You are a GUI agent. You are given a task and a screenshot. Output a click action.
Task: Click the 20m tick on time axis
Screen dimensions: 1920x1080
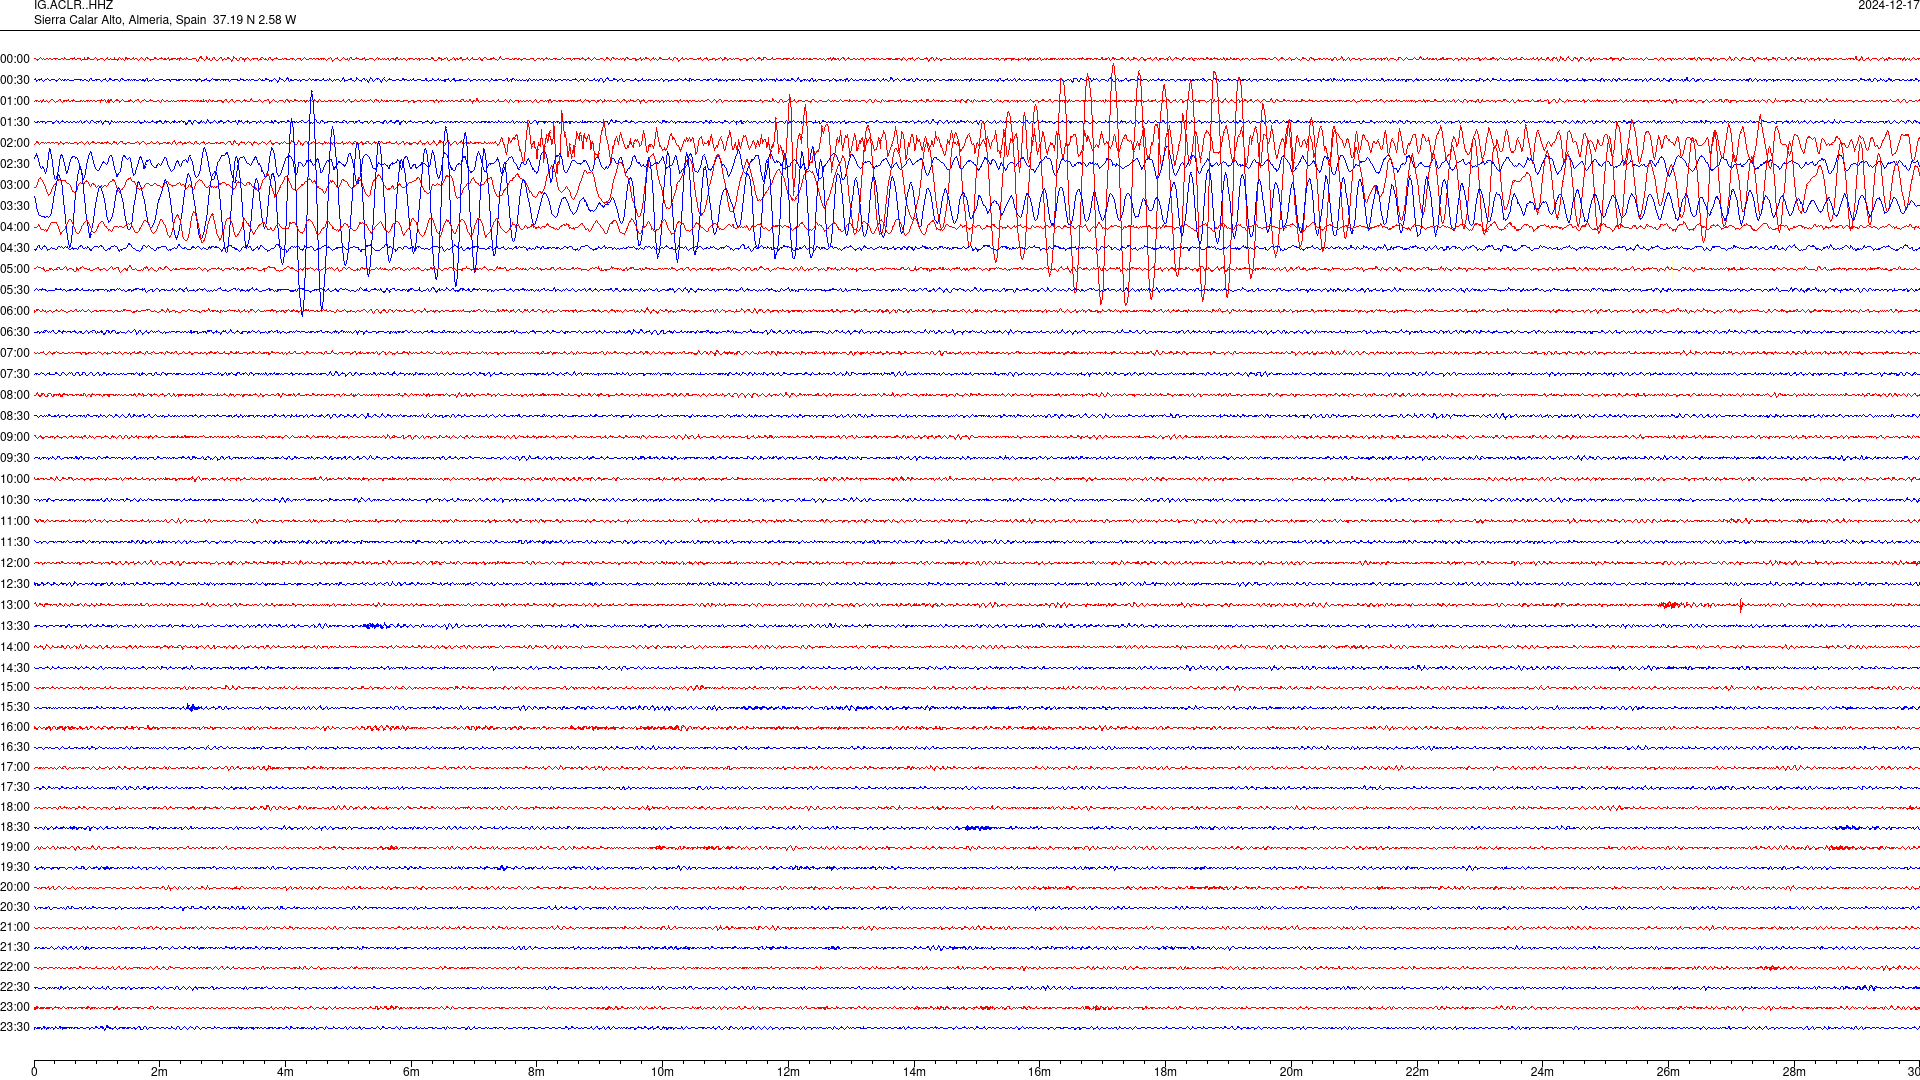(x=1291, y=1072)
